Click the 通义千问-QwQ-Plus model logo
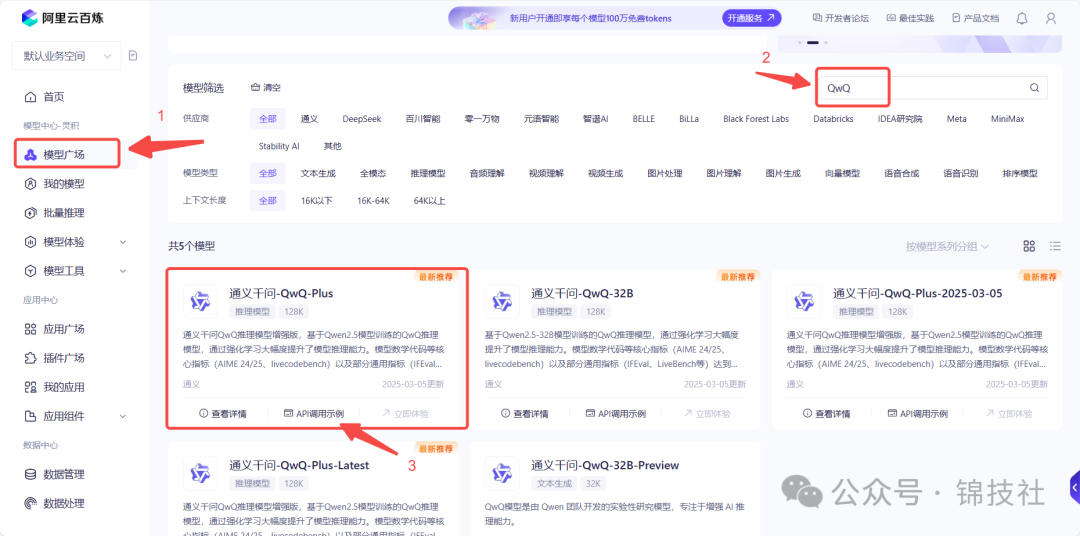The width and height of the screenshot is (1080, 536). click(x=200, y=301)
